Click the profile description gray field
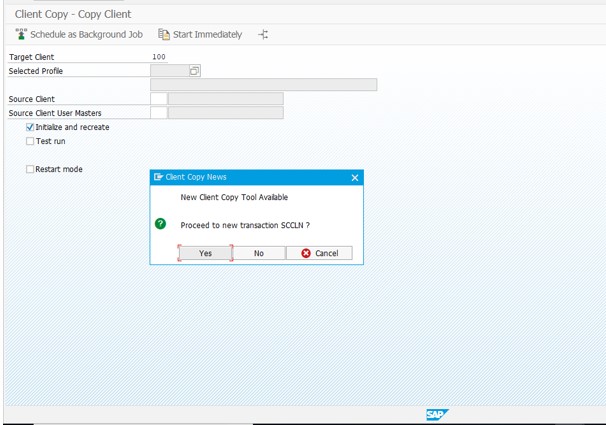The image size is (606, 425). [x=264, y=85]
